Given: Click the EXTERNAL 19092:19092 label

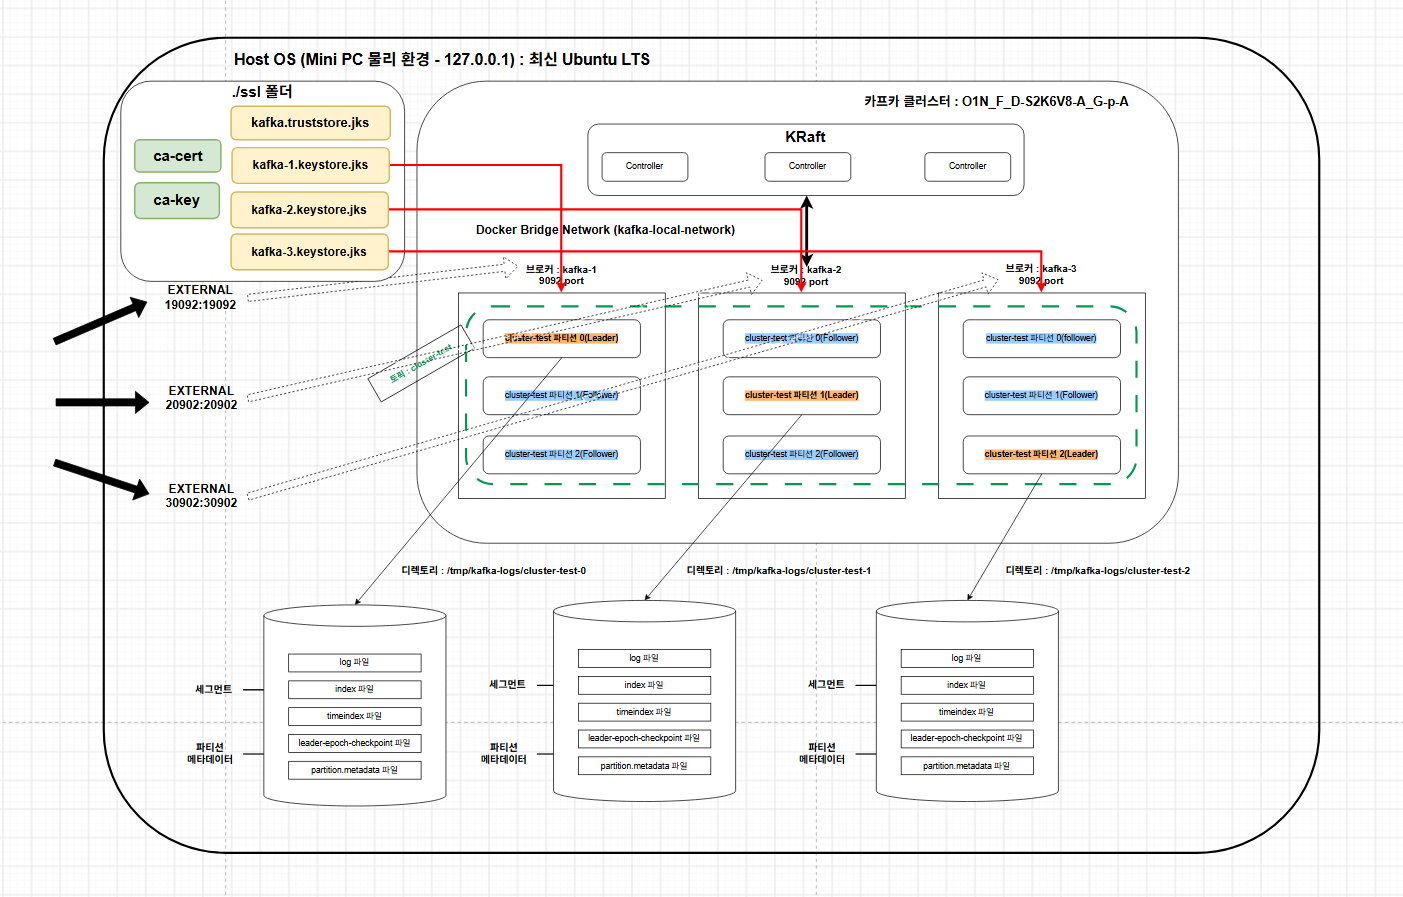Looking at the screenshot, I should [x=200, y=297].
